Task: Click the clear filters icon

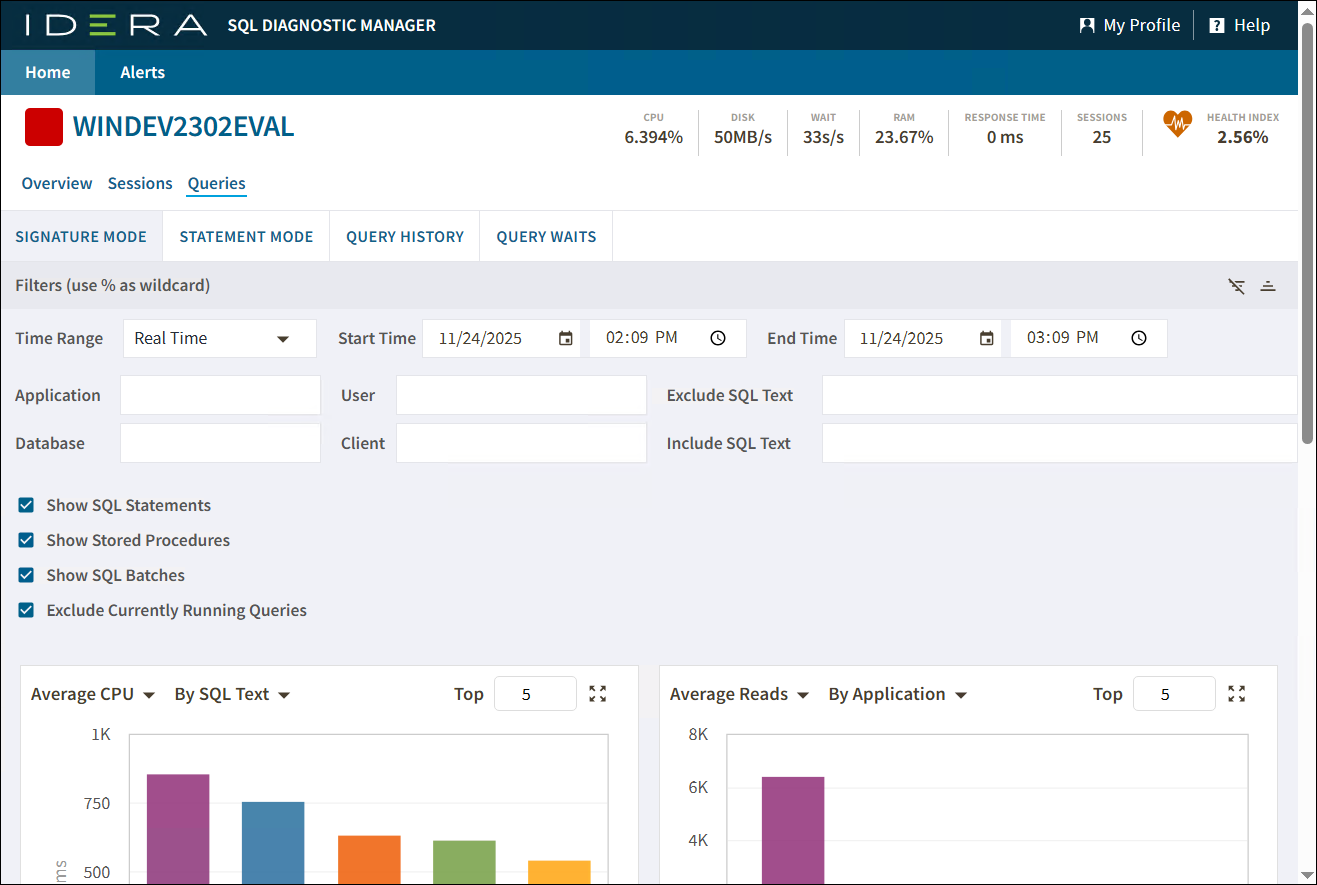Action: (x=1237, y=286)
